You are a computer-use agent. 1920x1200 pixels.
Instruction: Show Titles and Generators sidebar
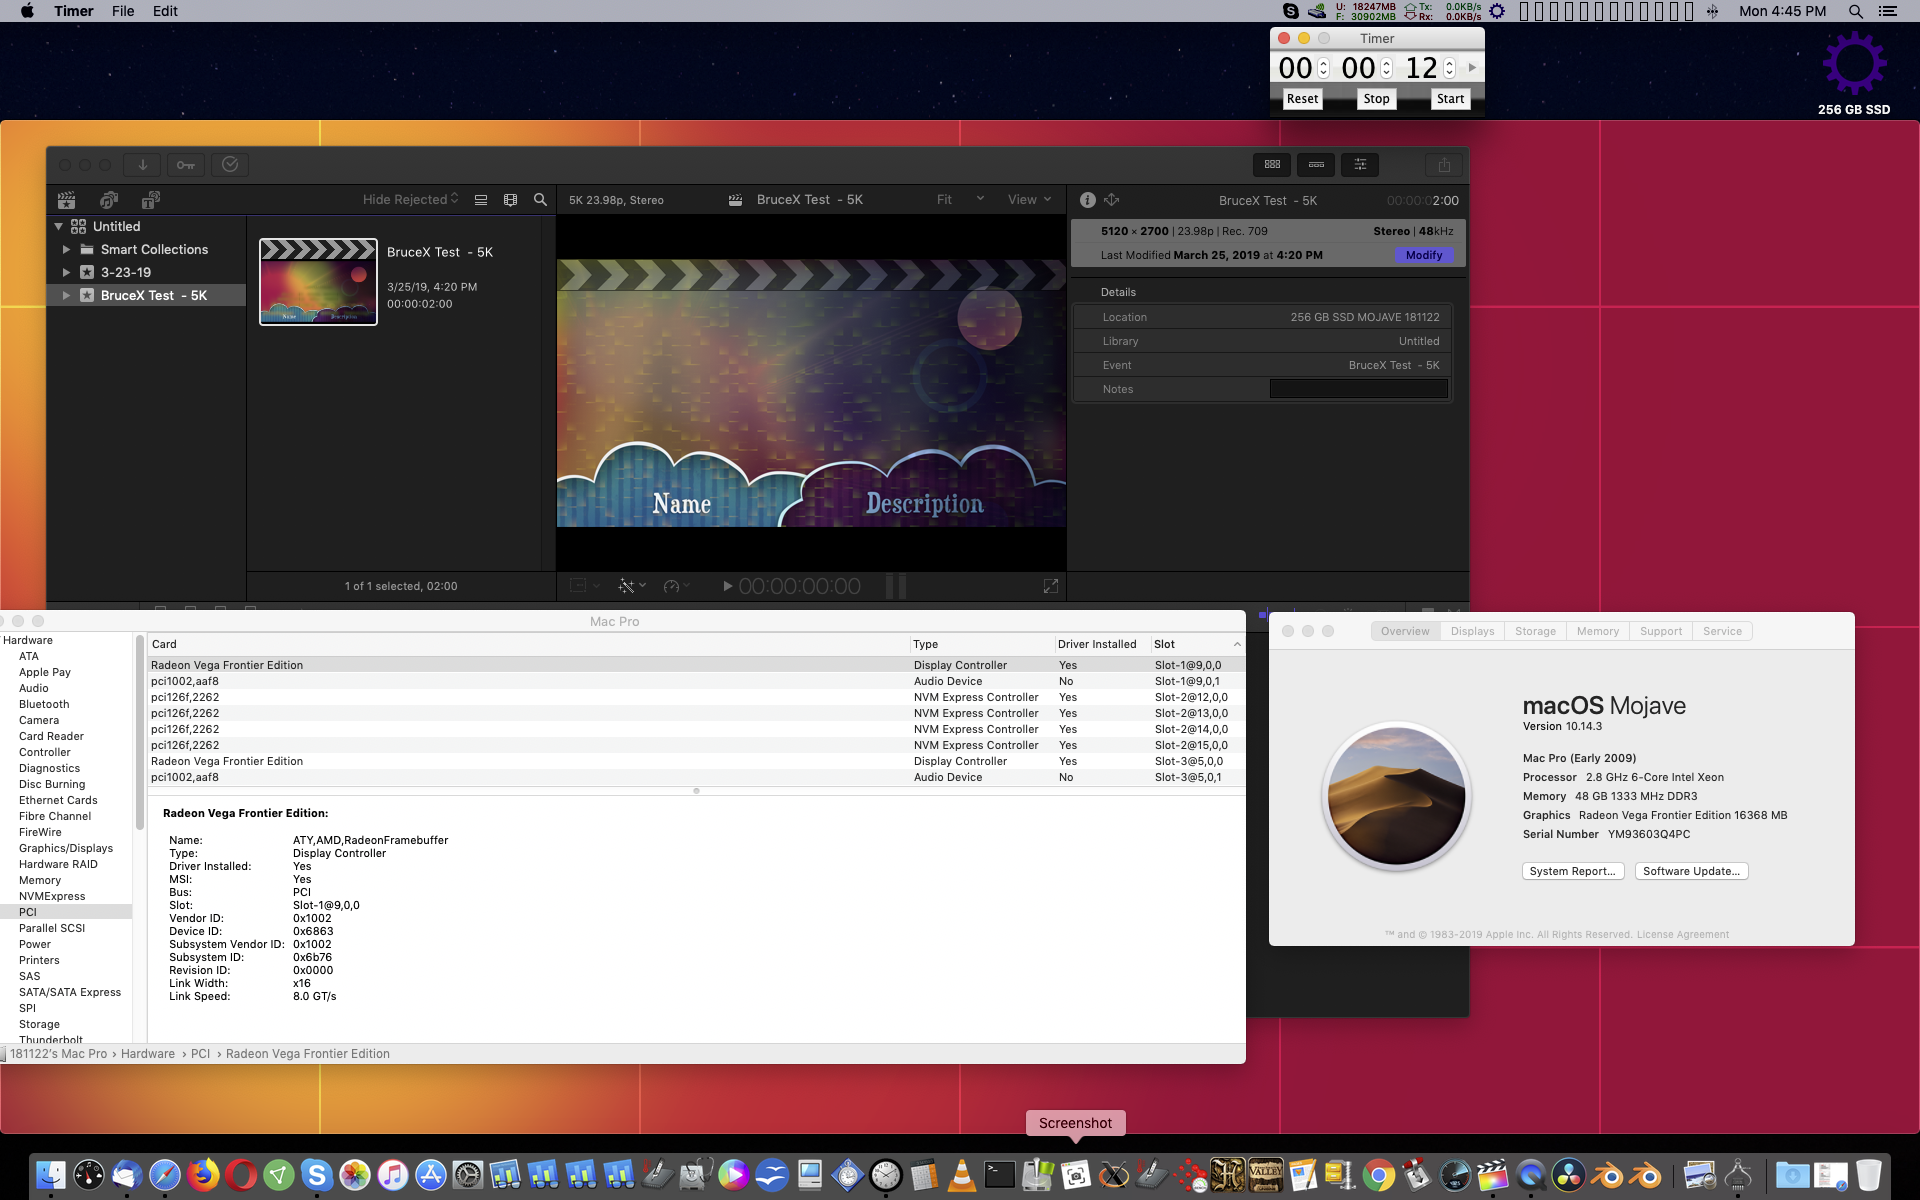point(151,200)
